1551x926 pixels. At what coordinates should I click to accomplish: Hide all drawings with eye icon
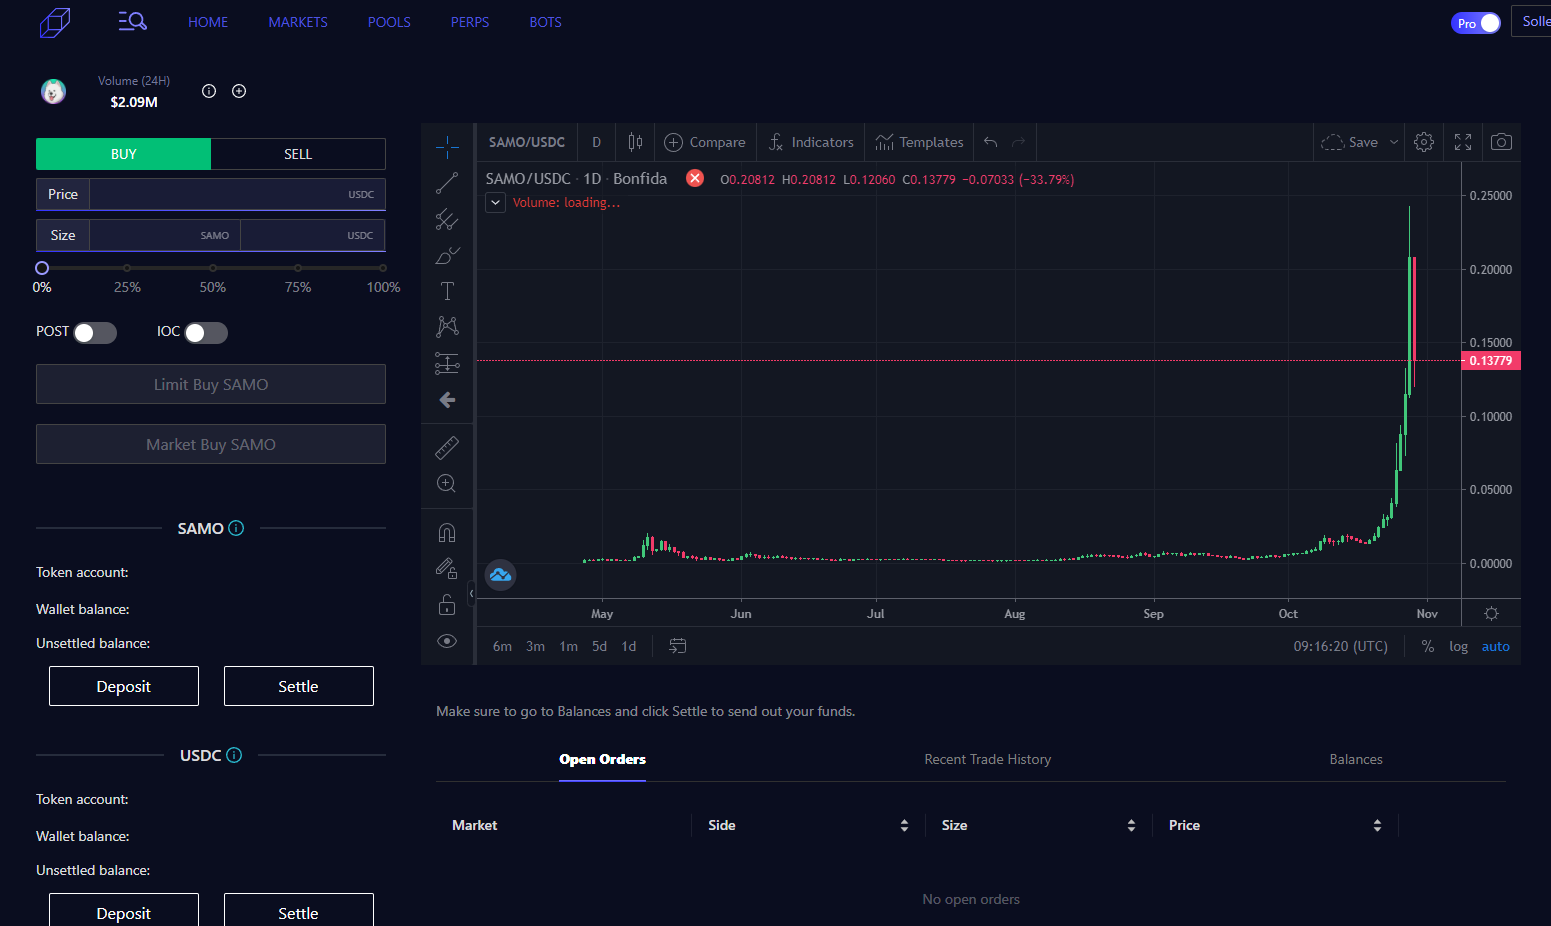[447, 641]
